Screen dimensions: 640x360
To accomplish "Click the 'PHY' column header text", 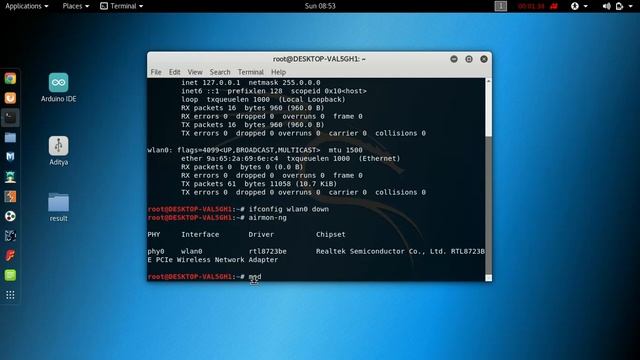I will pyautogui.click(x=154, y=234).
